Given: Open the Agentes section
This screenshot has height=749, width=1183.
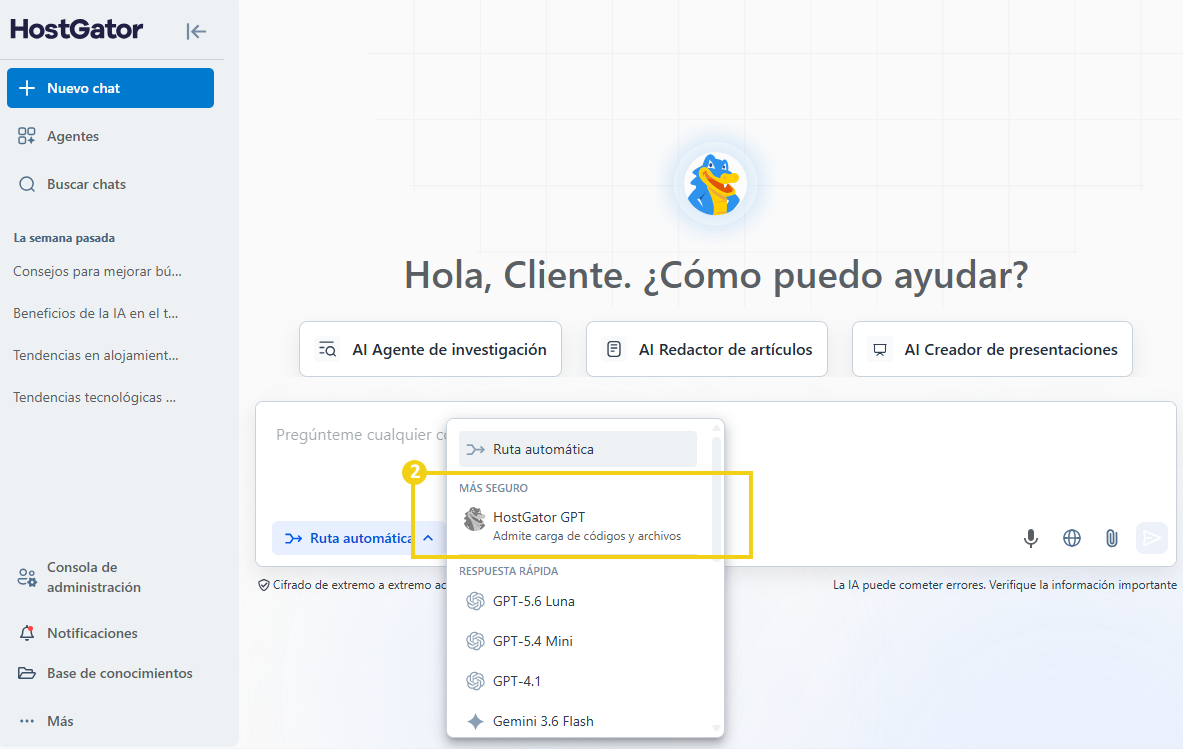Looking at the screenshot, I should click(72, 136).
